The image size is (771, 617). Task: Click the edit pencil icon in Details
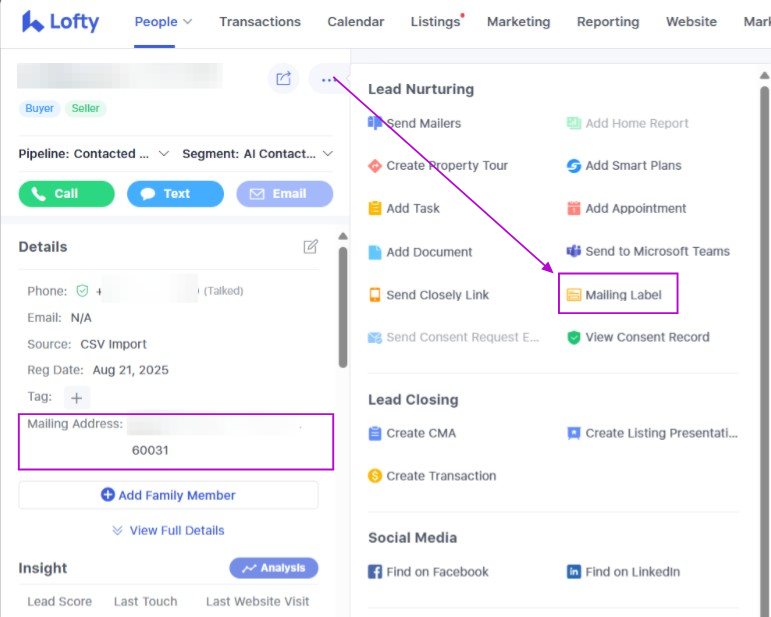(x=311, y=247)
